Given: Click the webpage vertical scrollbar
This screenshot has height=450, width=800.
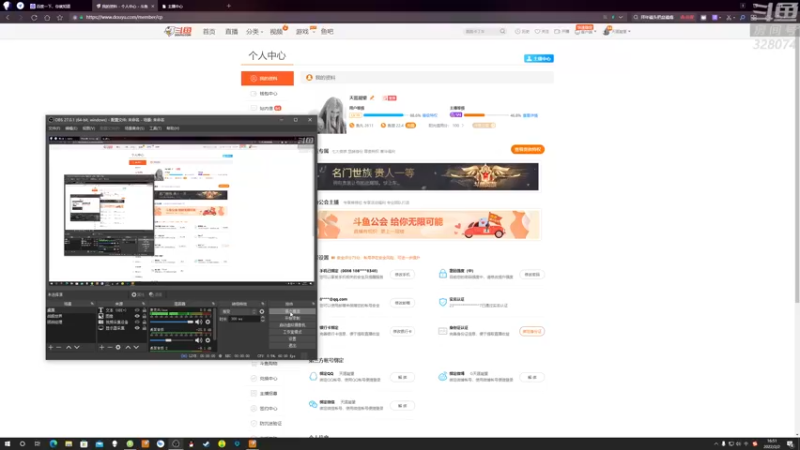Looking at the screenshot, I should (797, 168).
